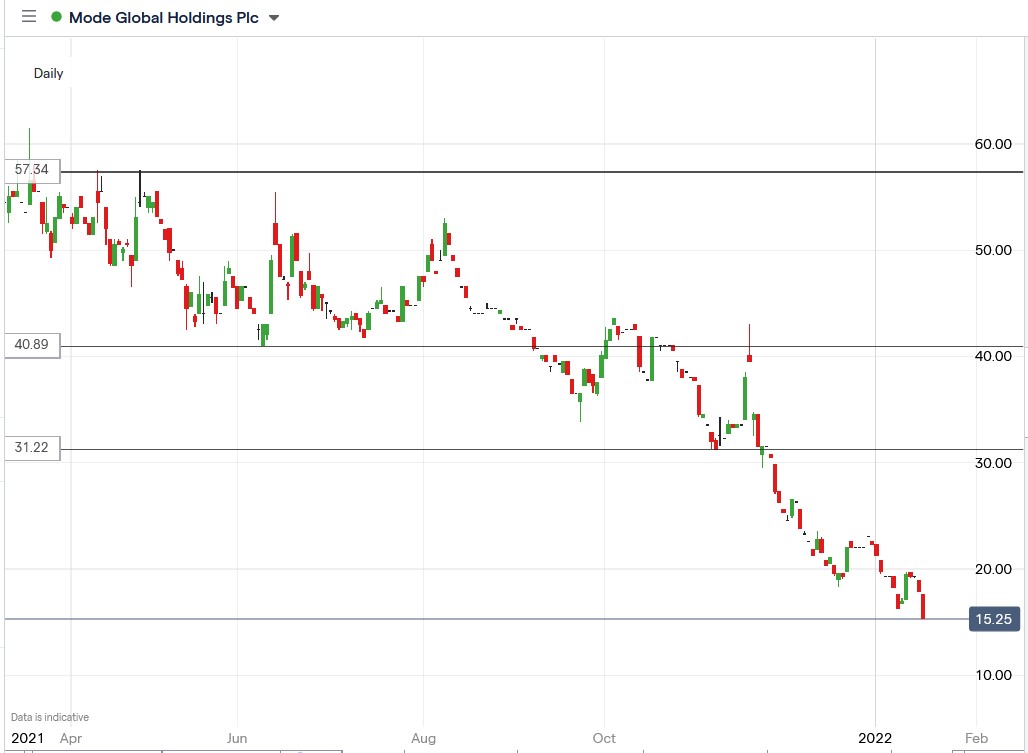The height and width of the screenshot is (753, 1028).
Task: Select the horizontal resistance line at 57.34
Action: tap(500, 171)
